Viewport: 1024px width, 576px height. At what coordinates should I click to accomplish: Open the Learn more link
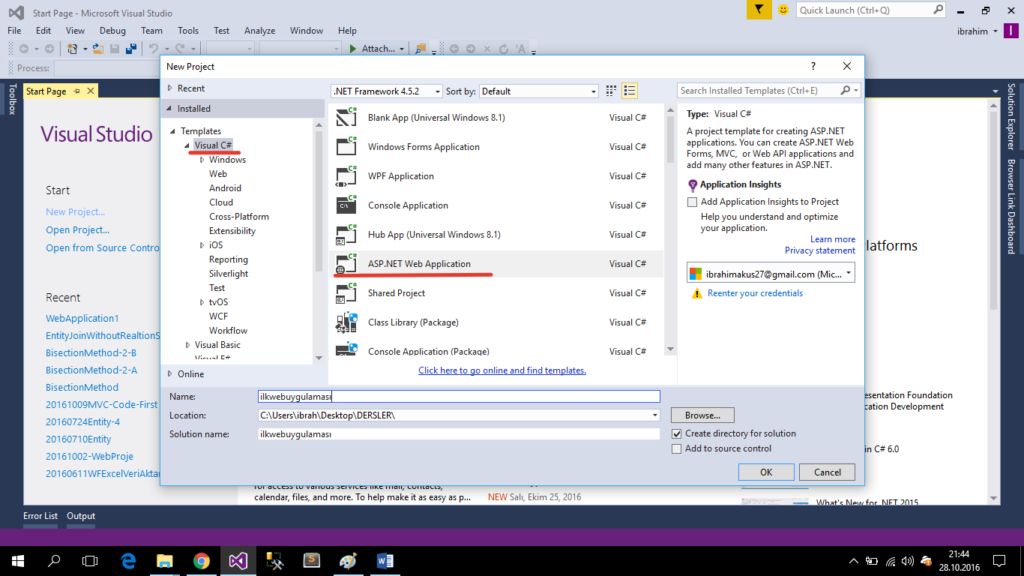[833, 239]
